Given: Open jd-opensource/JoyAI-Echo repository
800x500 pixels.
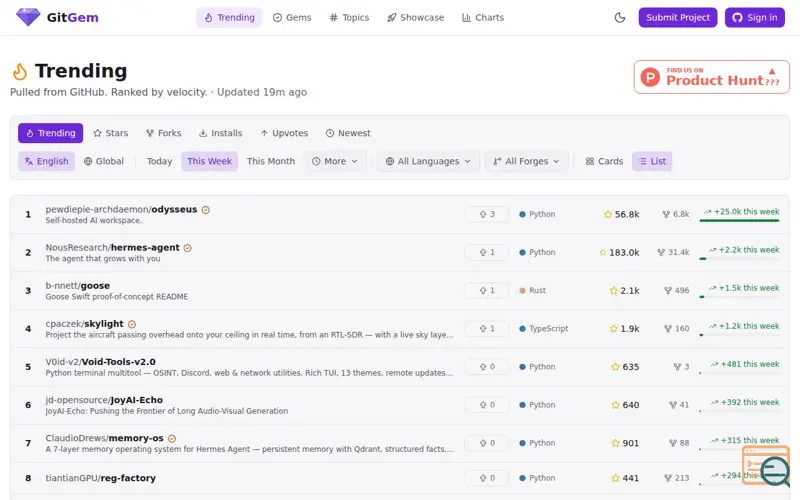Looking at the screenshot, I should tap(104, 400).
